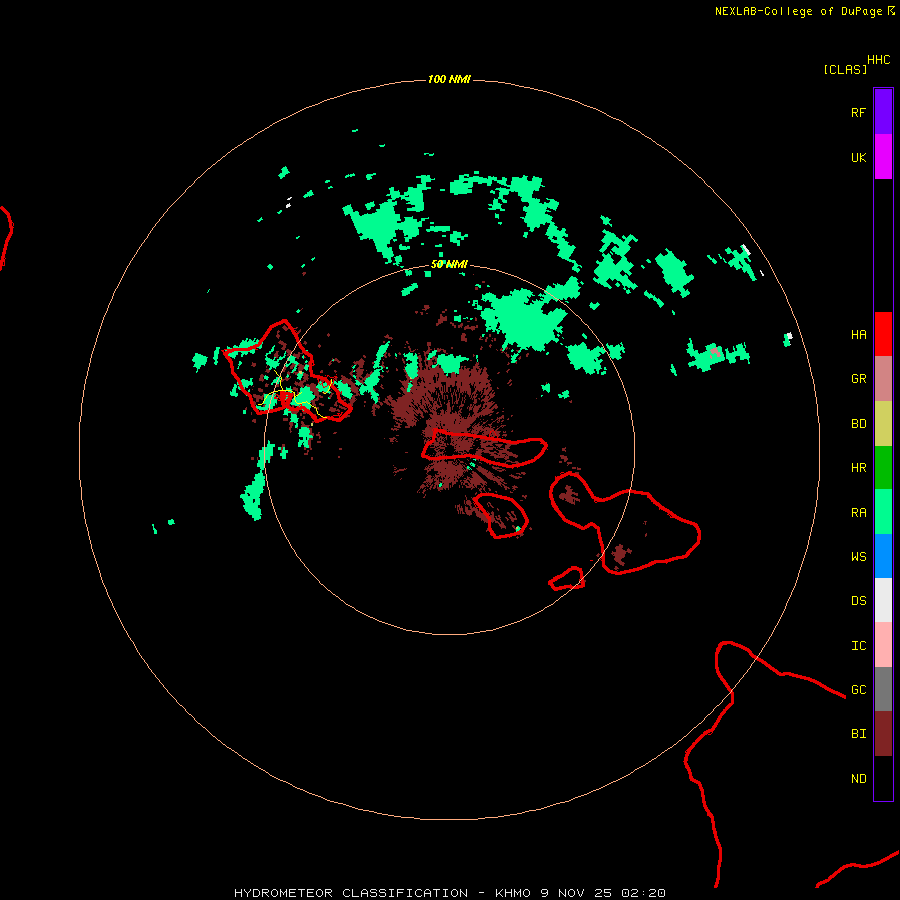Viewport: 900px width, 900px height.
Task: Click the GR legend label
Action: pos(858,379)
